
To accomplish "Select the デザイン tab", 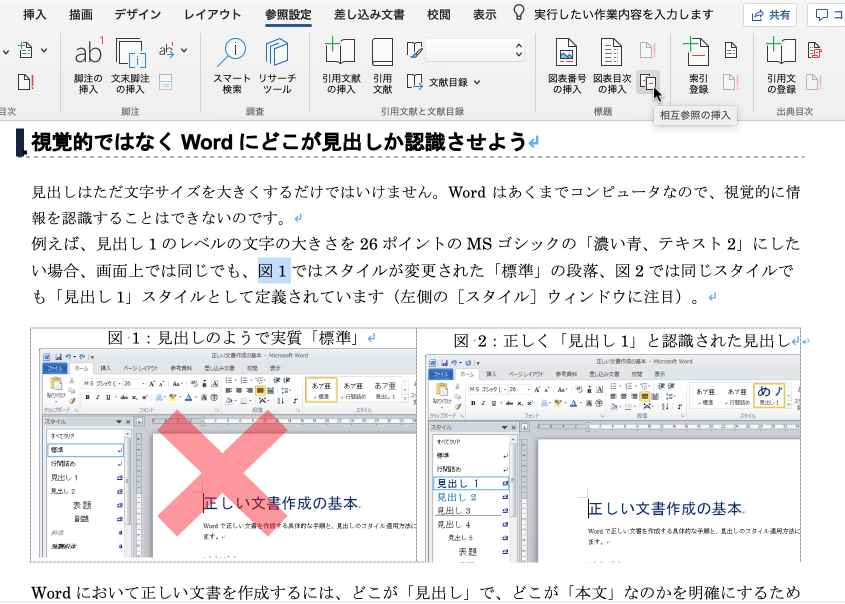I will click(x=138, y=15).
